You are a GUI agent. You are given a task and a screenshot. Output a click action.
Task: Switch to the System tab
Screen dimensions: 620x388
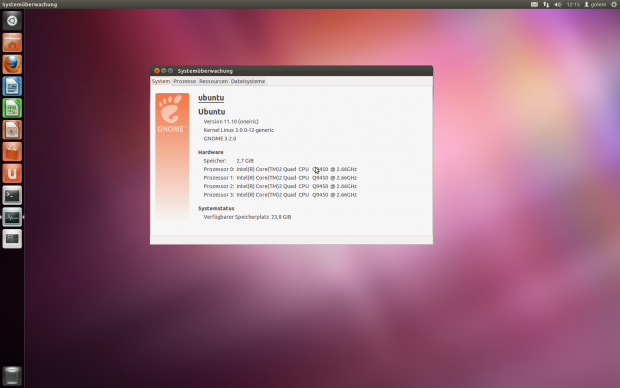pos(161,81)
